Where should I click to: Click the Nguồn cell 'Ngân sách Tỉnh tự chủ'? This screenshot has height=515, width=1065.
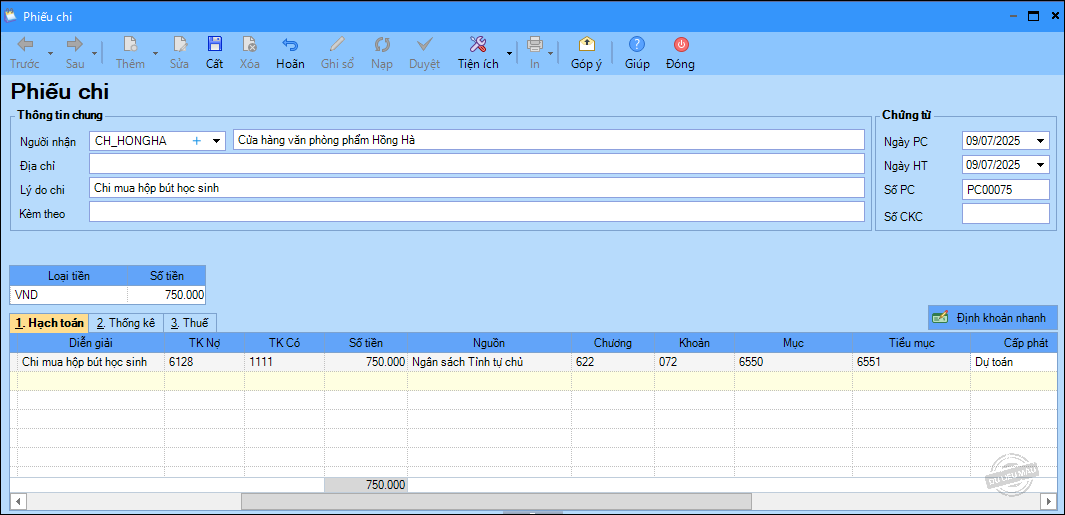[489, 362]
